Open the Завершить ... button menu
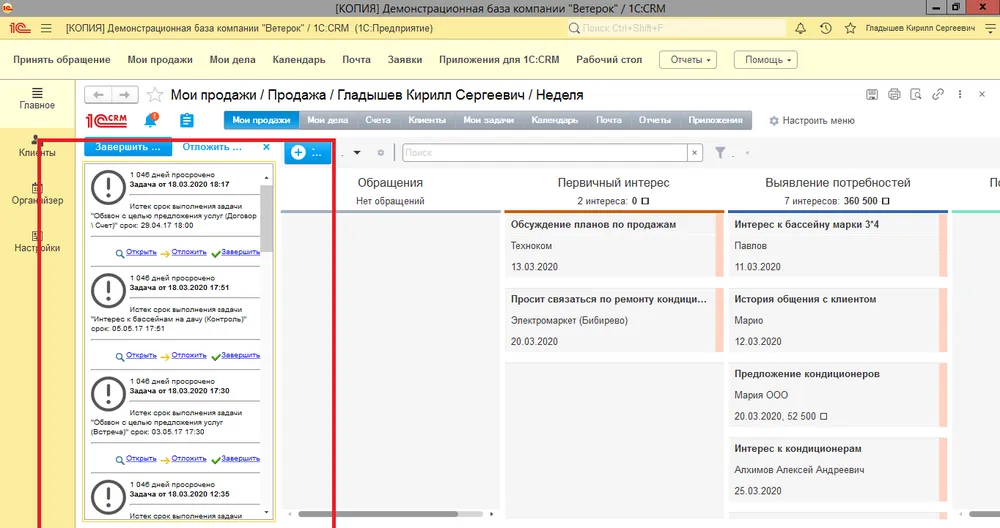This screenshot has height=528, width=1000. click(128, 147)
